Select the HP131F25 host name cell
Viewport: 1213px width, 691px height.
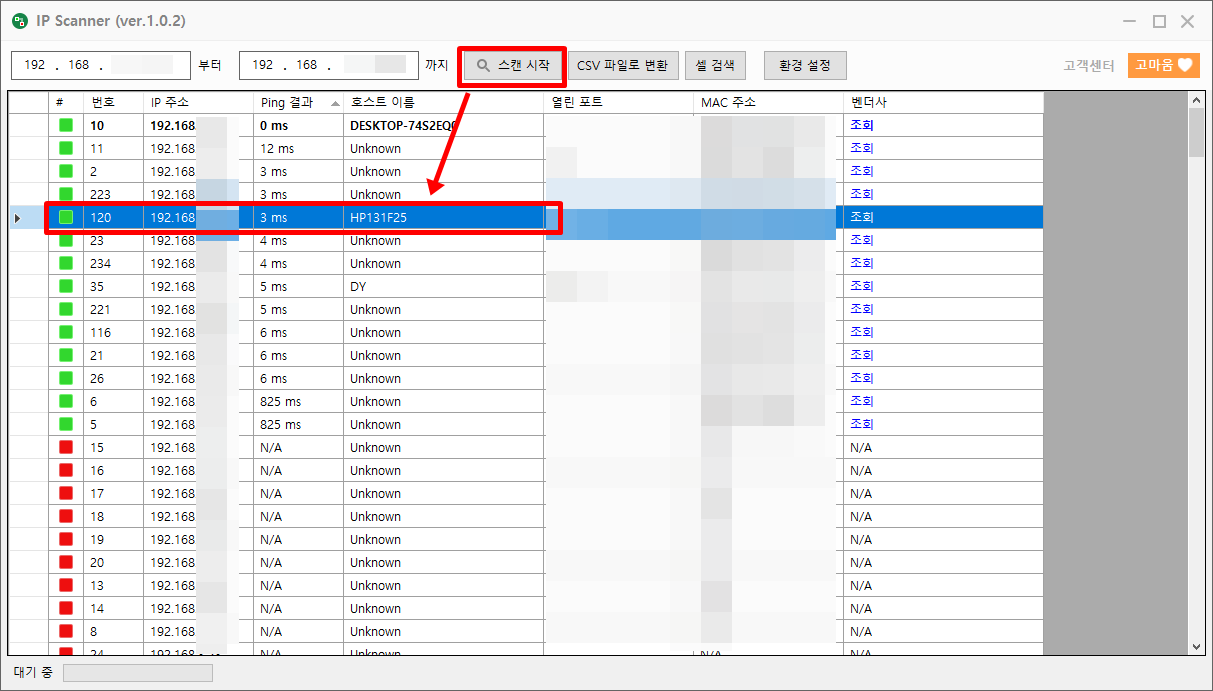pyautogui.click(x=444, y=218)
